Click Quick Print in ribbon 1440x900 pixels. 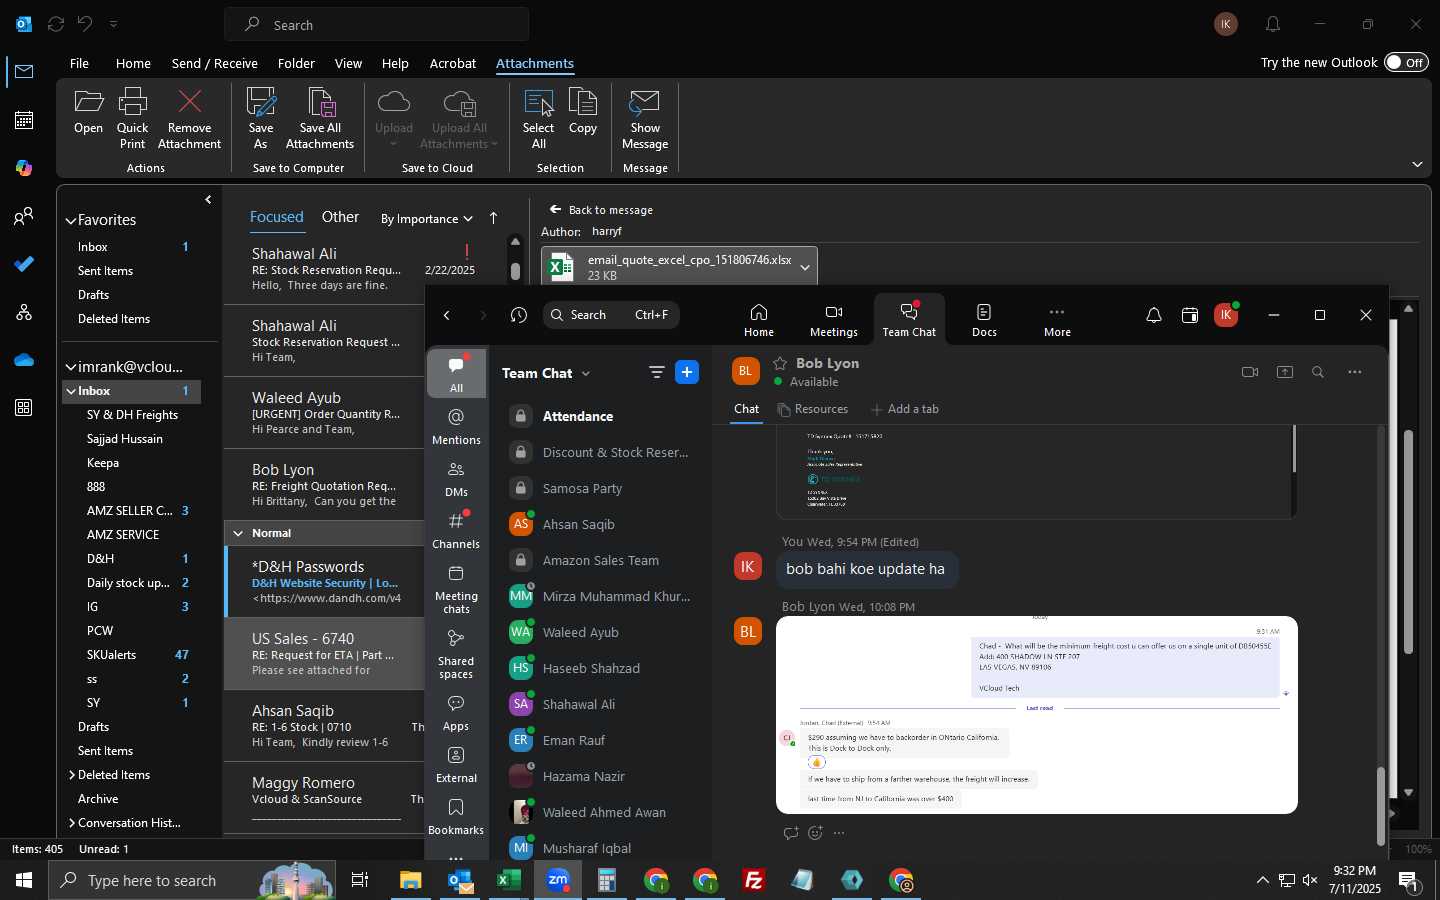point(132,118)
